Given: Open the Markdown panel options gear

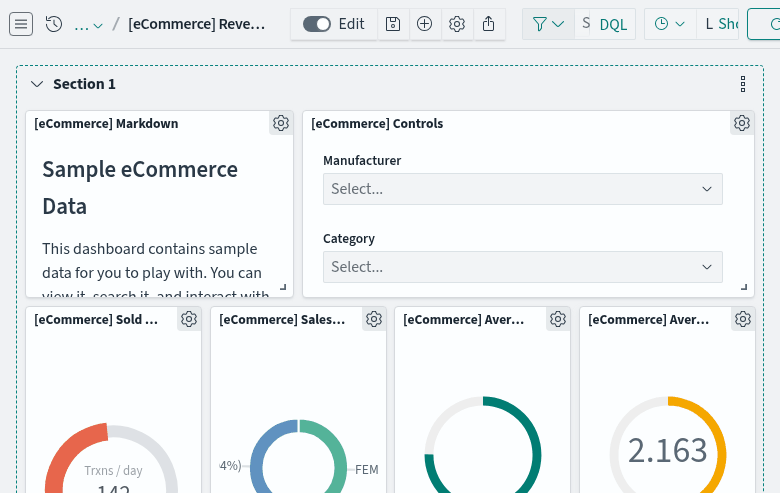Looking at the screenshot, I should coord(281,123).
